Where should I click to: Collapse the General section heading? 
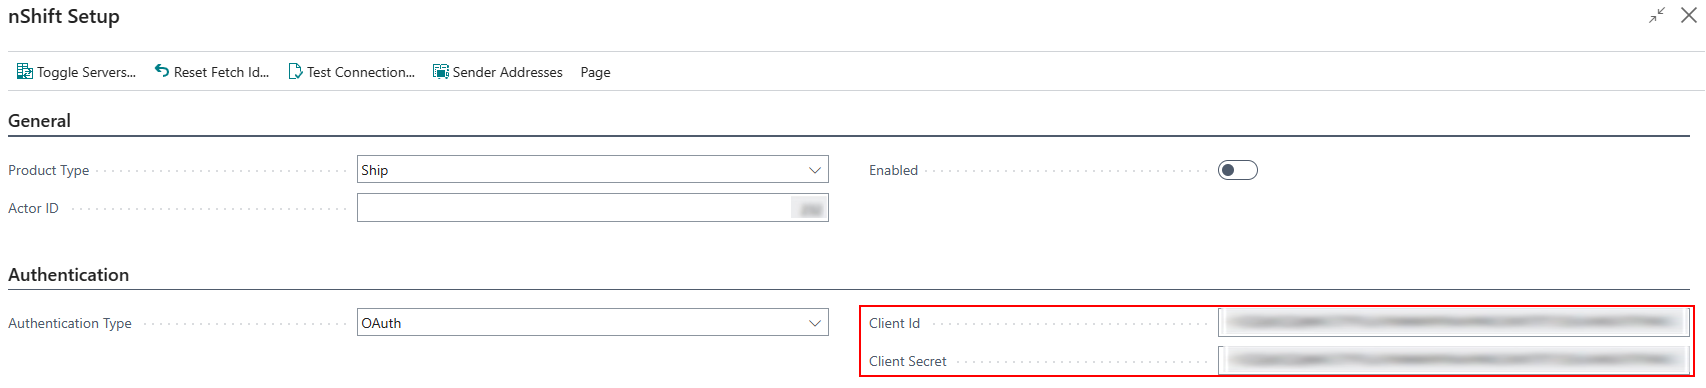coord(39,121)
